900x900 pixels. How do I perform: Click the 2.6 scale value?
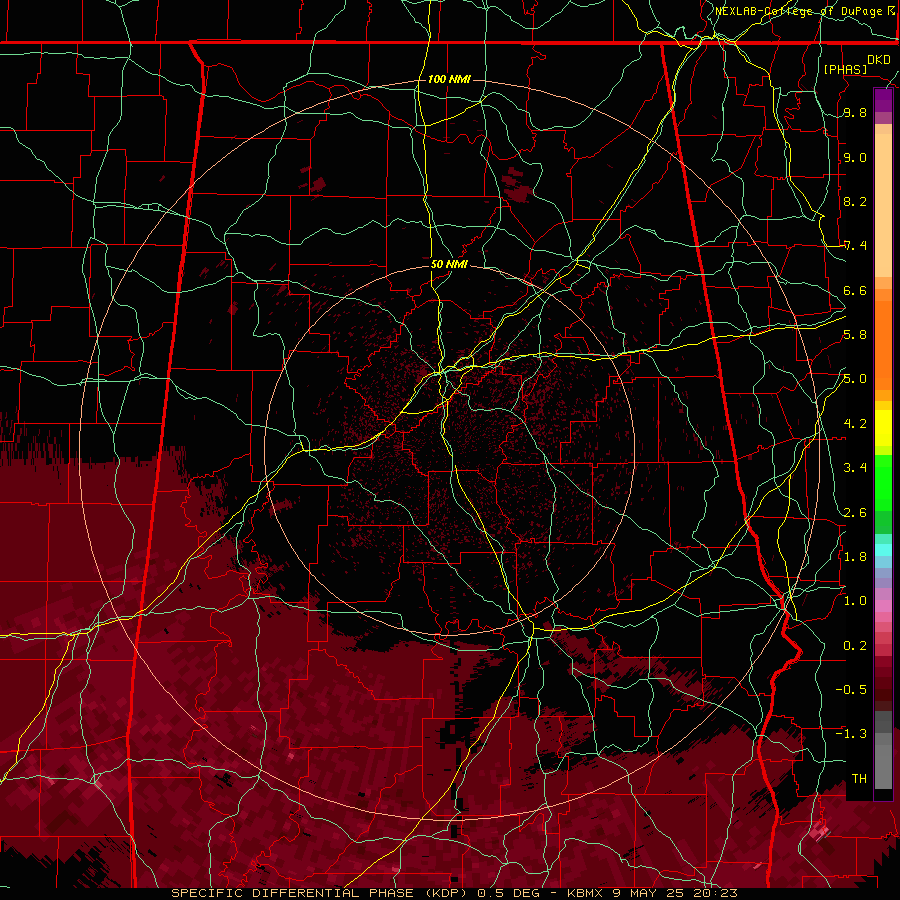[x=855, y=512]
